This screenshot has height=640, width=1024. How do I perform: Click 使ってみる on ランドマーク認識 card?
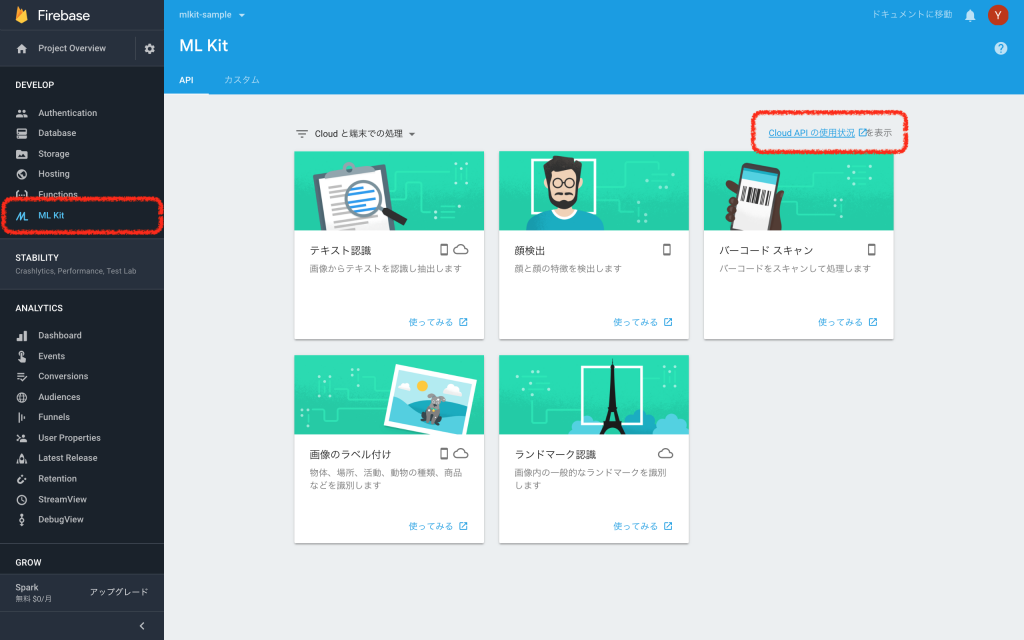(x=643, y=526)
